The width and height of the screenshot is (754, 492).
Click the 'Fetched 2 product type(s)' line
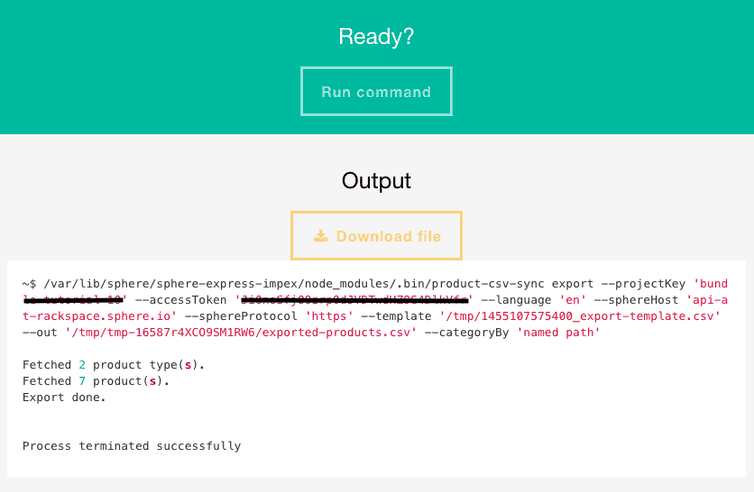pyautogui.click(x=113, y=365)
